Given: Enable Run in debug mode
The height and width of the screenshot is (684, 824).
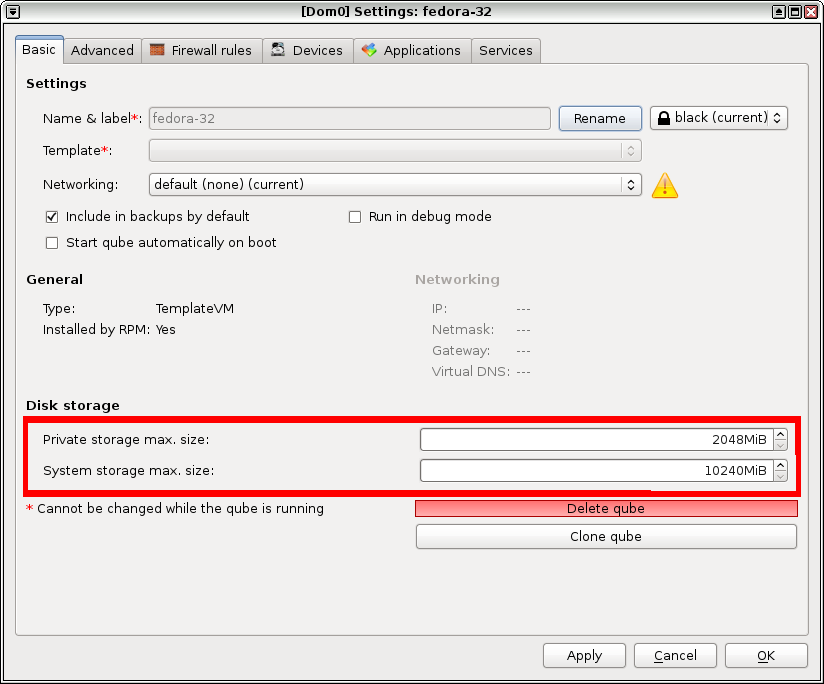Looking at the screenshot, I should 354,216.
